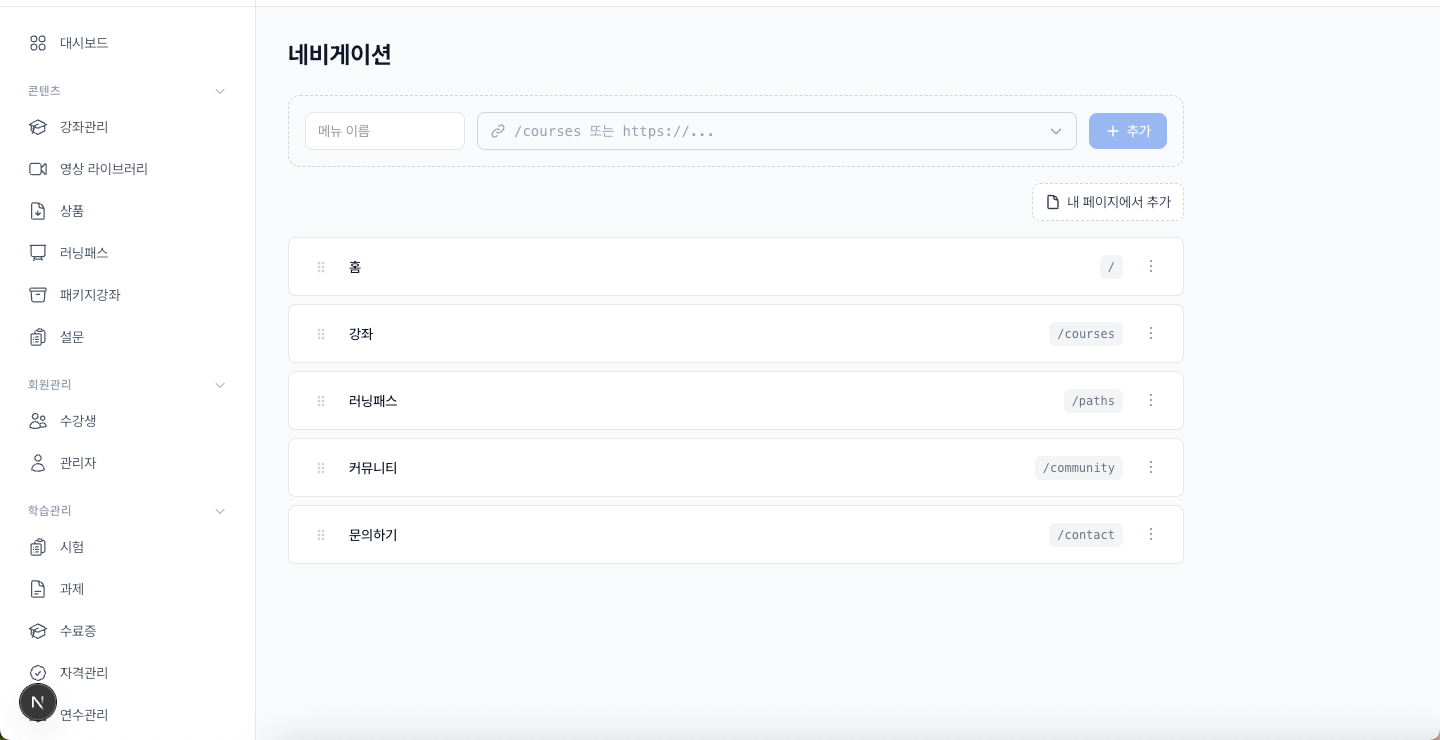Click the /paths path badge

1093,401
